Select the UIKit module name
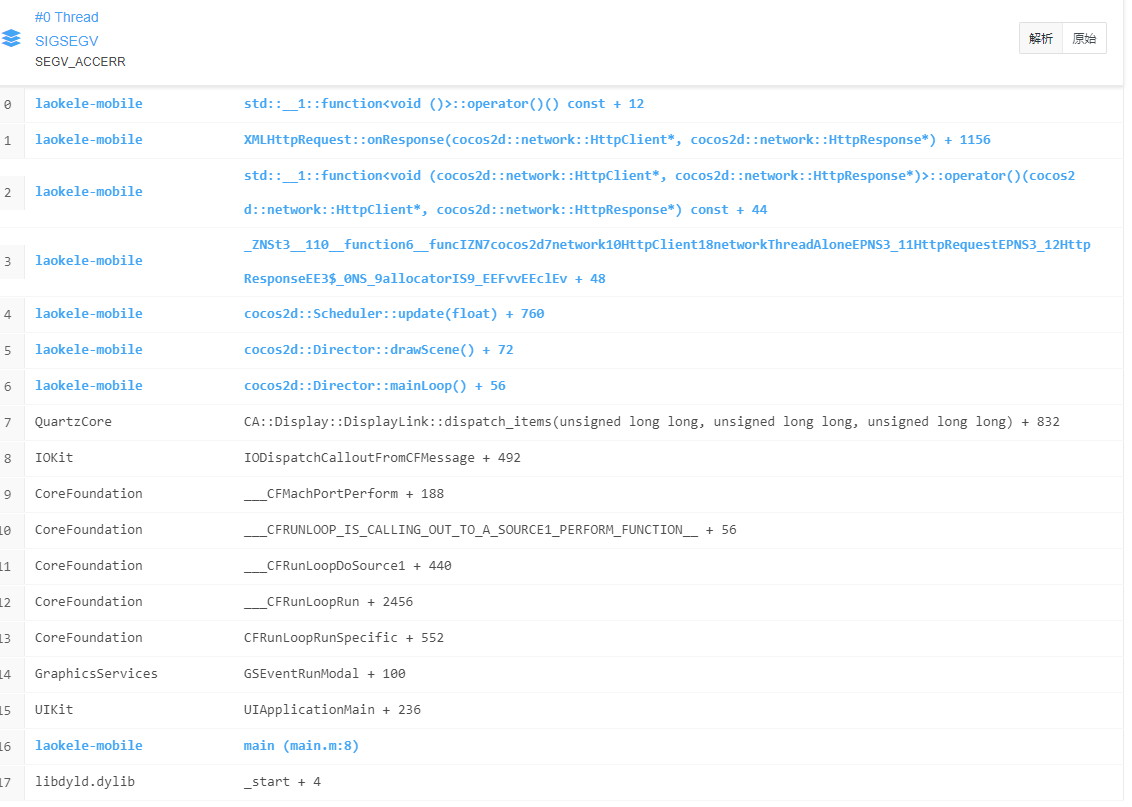The height and width of the screenshot is (807, 1132). pyautogui.click(x=54, y=710)
